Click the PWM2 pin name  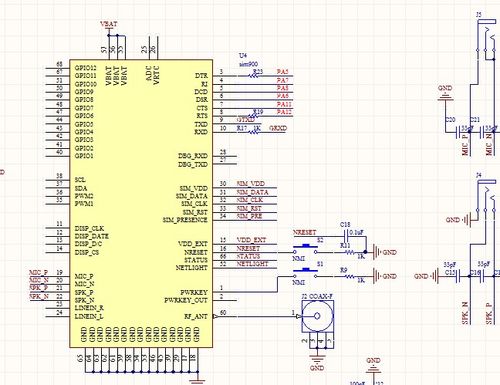tap(84, 196)
